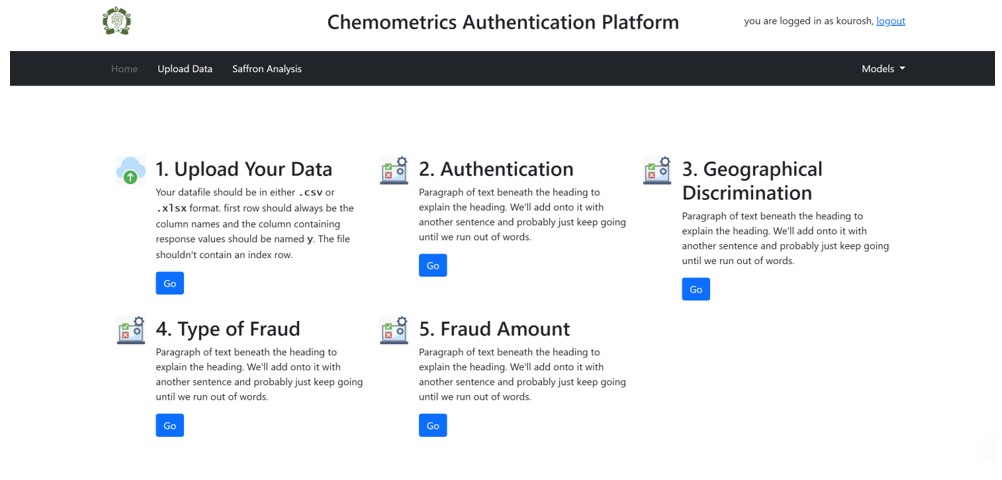Click the cloud upload icon

[x=131, y=170]
